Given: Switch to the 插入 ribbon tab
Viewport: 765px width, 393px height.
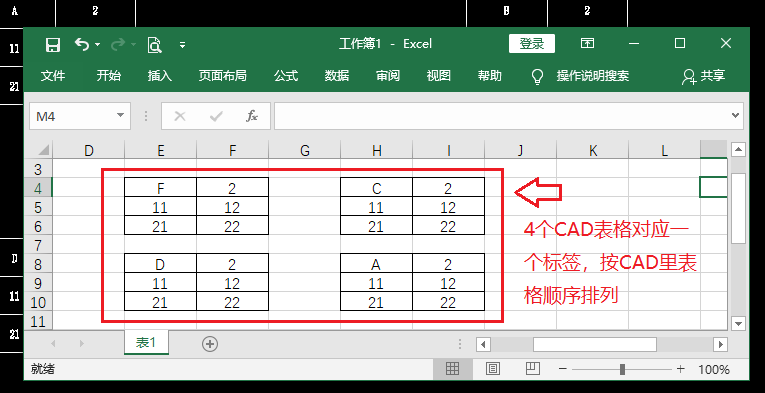Looking at the screenshot, I should [x=160, y=76].
